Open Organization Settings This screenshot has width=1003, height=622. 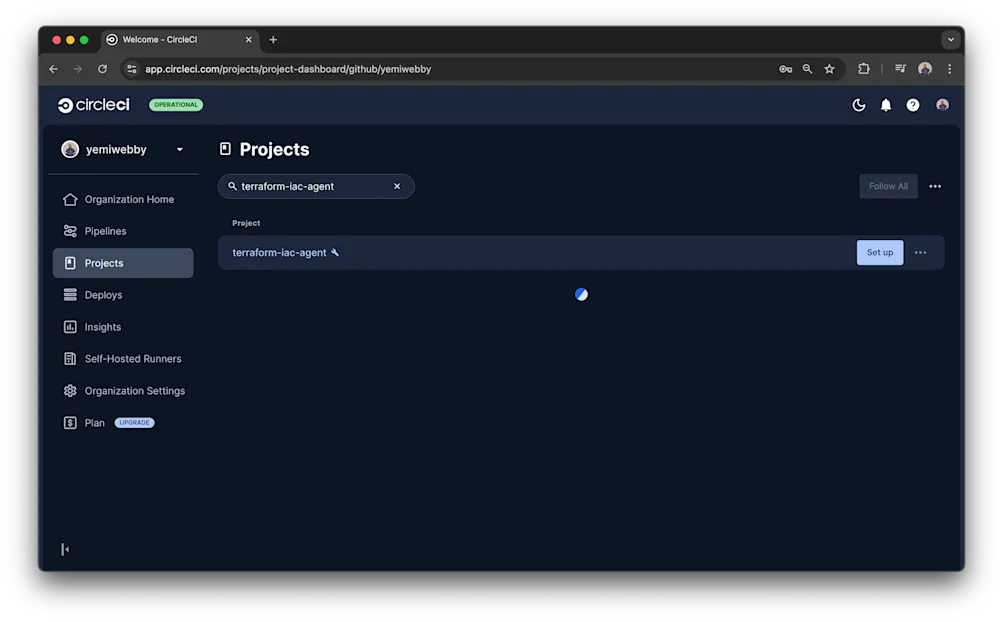coord(136,390)
